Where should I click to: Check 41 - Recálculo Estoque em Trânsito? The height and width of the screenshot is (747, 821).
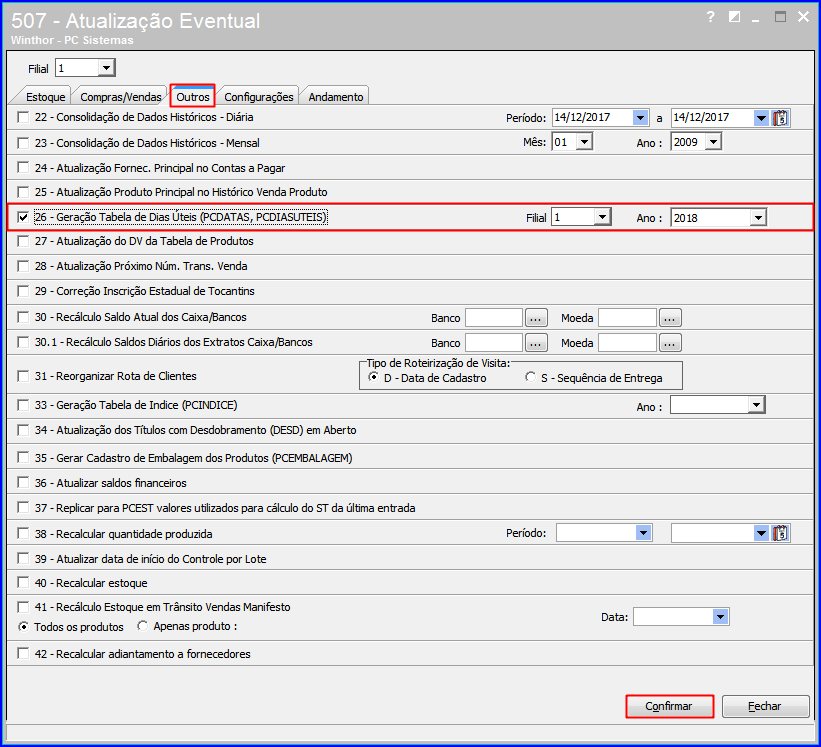click(x=23, y=607)
